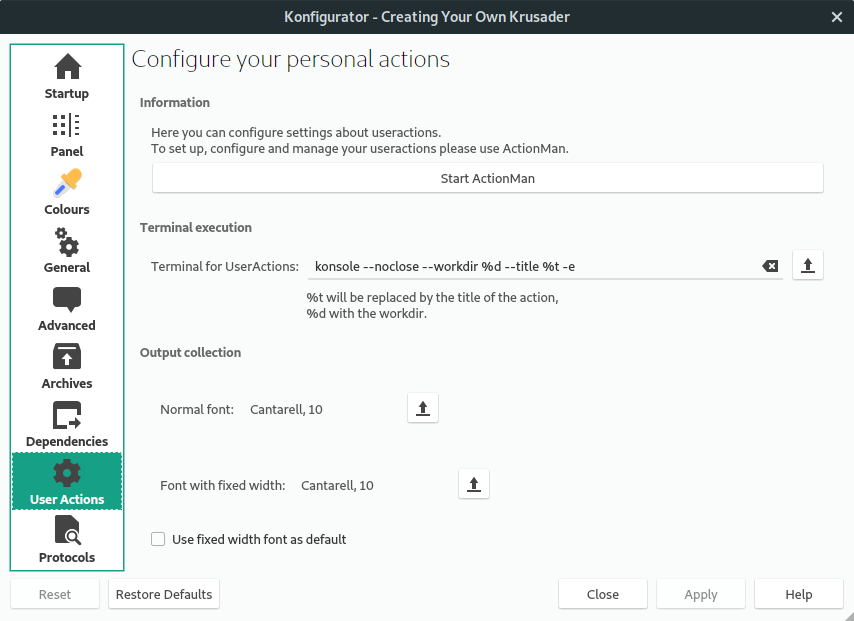Viewport: 854px width, 621px height.
Task: Open the Dependencies window icon
Action: [x=67, y=415]
